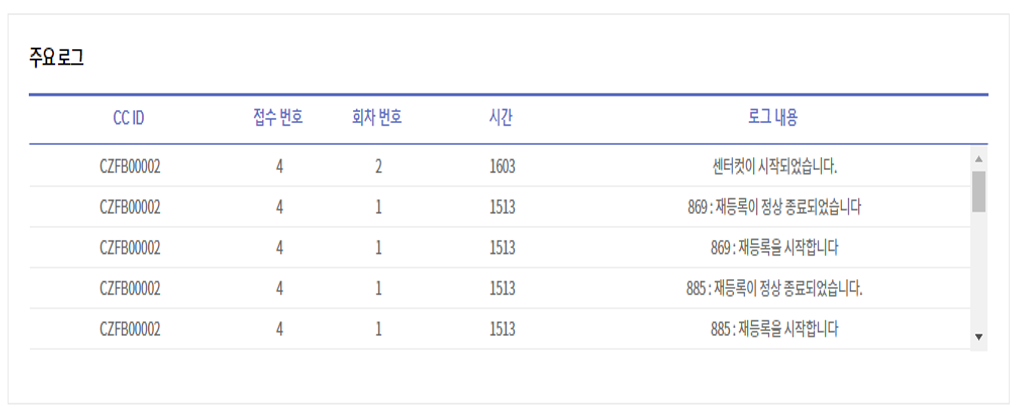Viewport: 1021px width, 417px height.
Task: Select the 로그 내용 column header
Action: pyautogui.click(x=774, y=118)
